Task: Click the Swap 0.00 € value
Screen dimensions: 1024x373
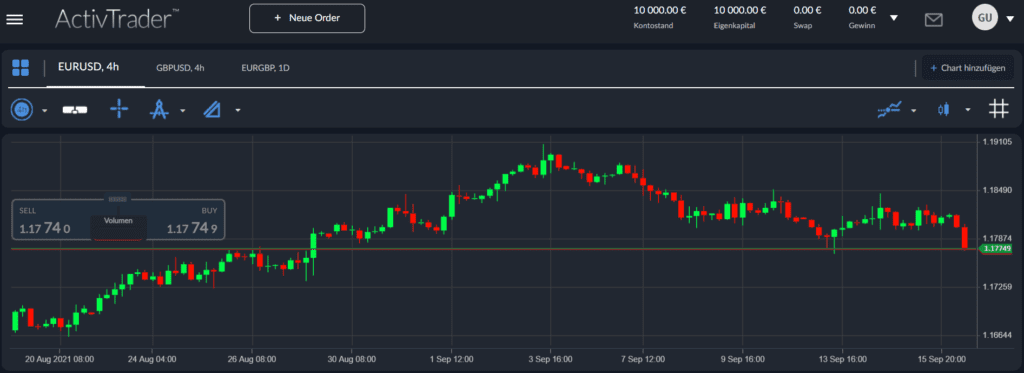Action: [x=807, y=10]
